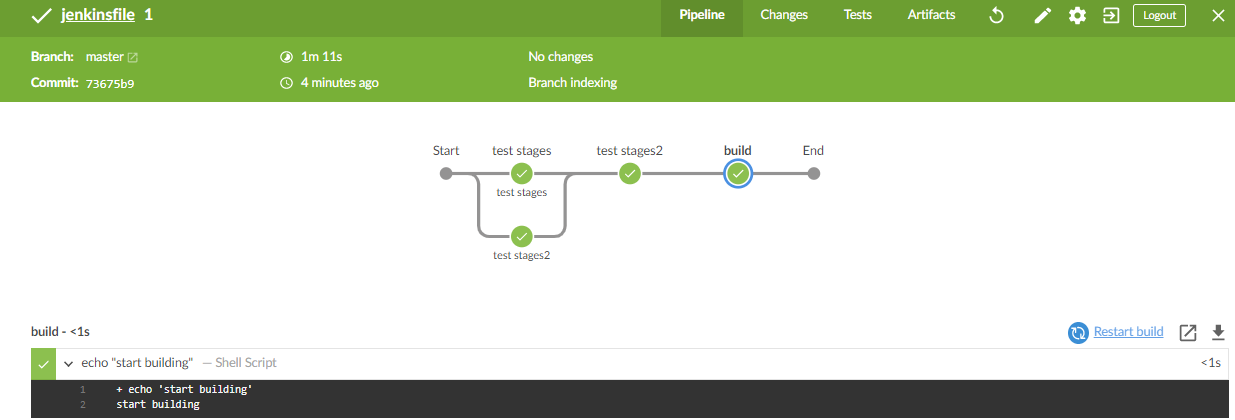The width and height of the screenshot is (1235, 420).
Task: Switch to the Changes tab
Action: click(784, 16)
